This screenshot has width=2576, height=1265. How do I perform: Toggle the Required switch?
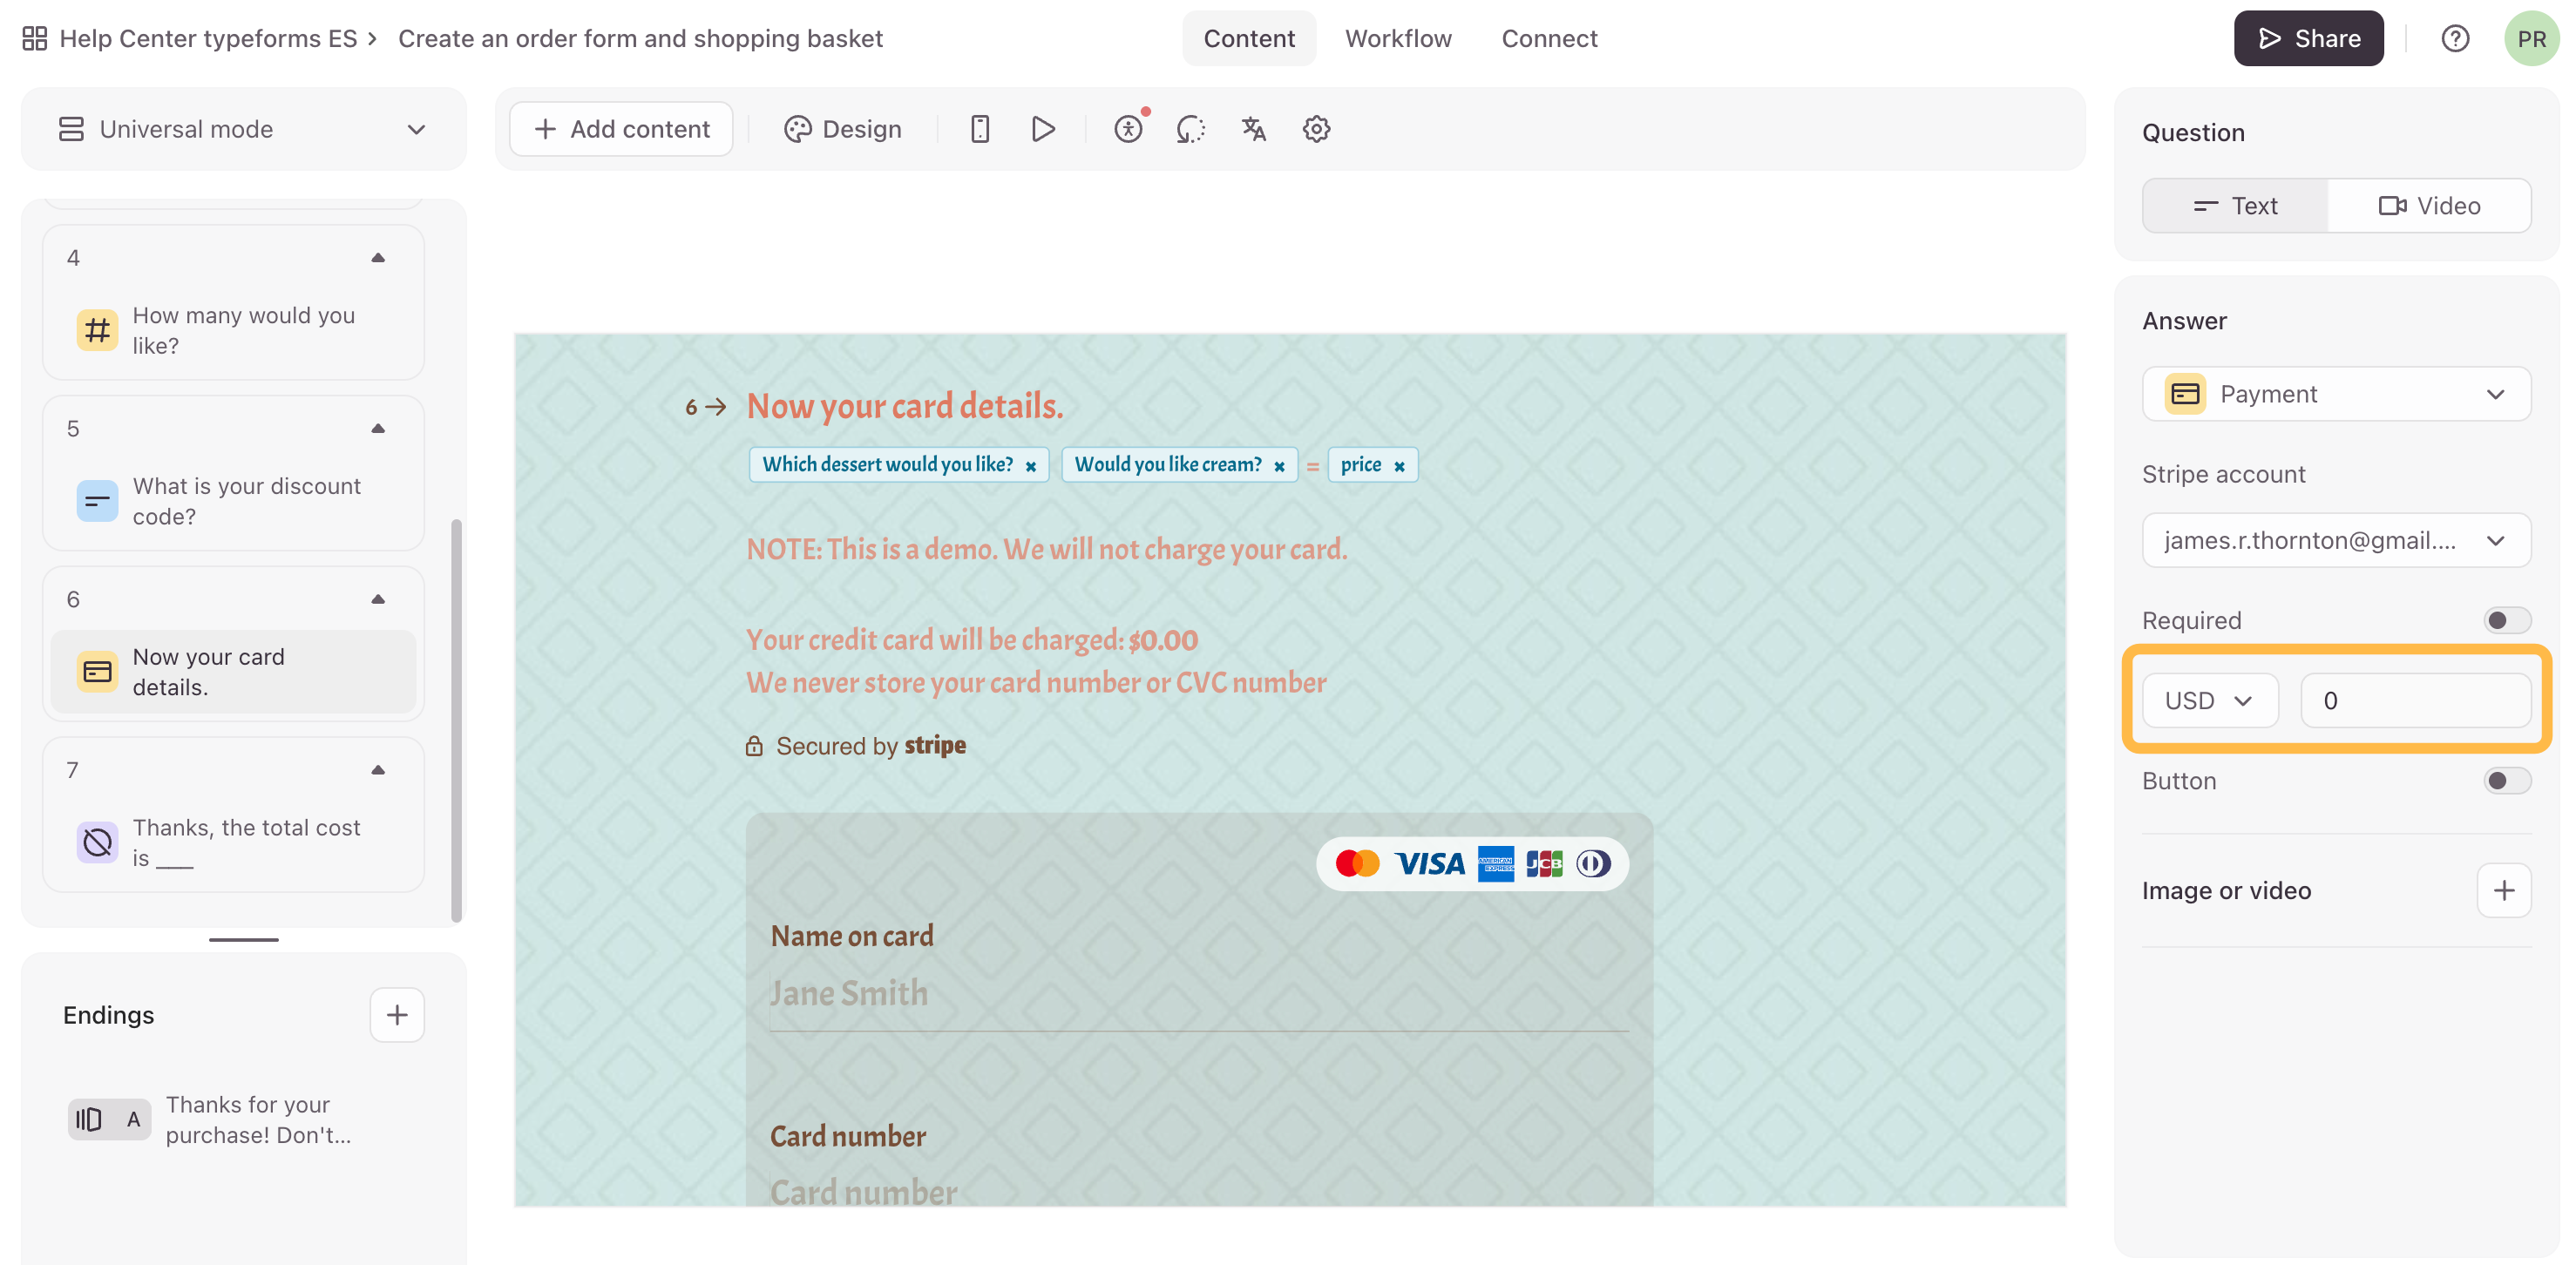(x=2507, y=621)
